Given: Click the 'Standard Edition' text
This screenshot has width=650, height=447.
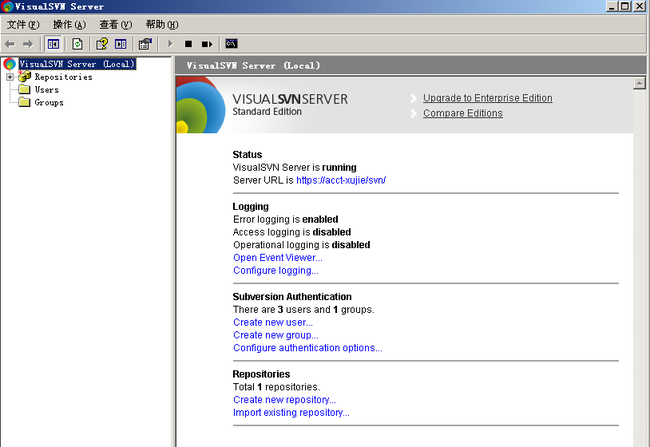Looking at the screenshot, I should (267, 112).
